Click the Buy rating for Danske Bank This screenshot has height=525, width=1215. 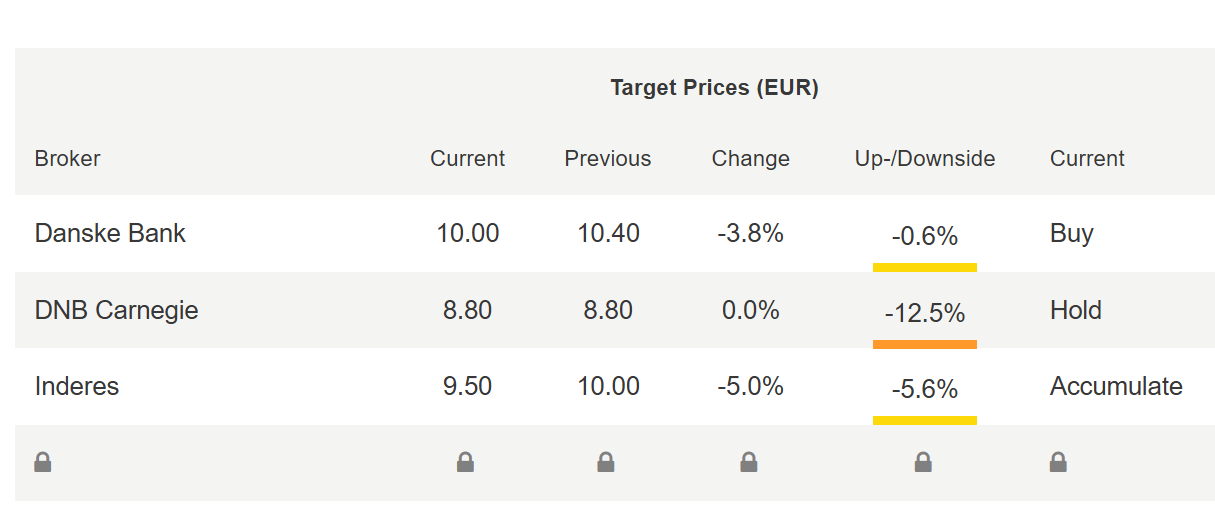tap(1072, 234)
